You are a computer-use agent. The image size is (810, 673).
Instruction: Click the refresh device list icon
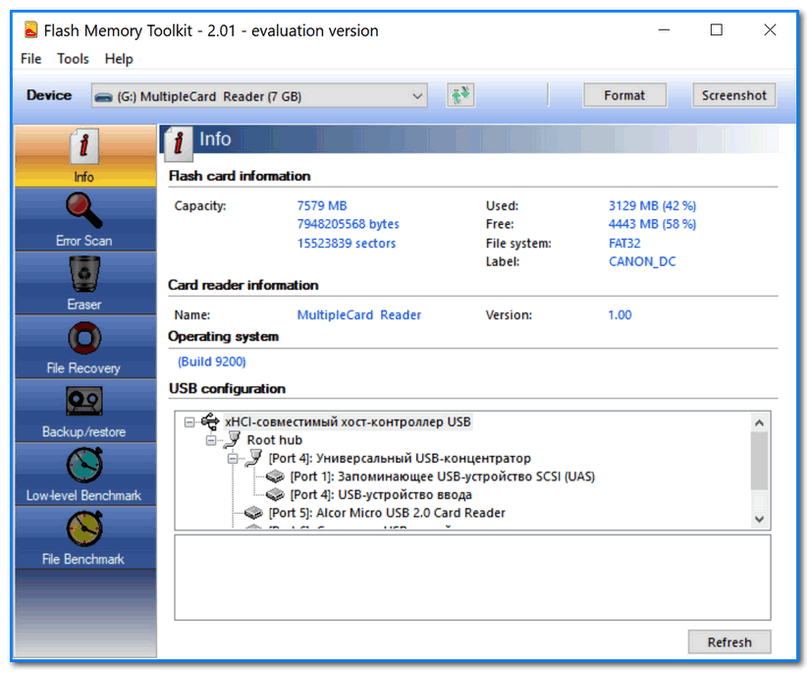tap(460, 96)
